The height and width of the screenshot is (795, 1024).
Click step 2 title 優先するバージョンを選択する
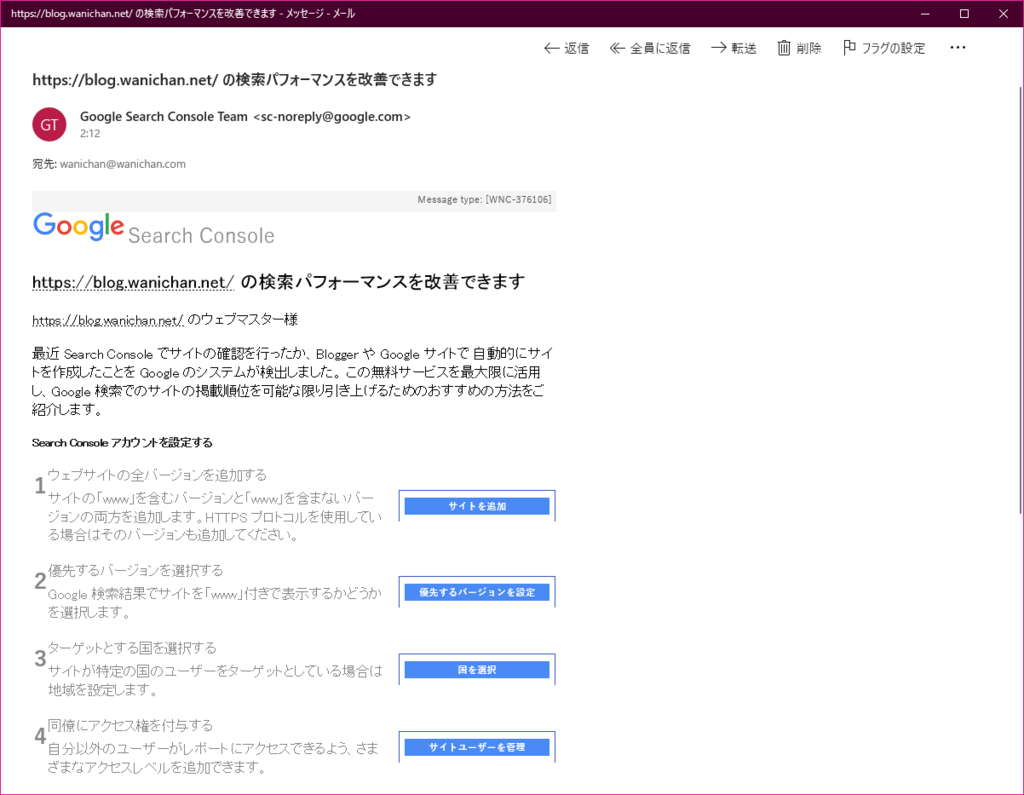tap(136, 570)
